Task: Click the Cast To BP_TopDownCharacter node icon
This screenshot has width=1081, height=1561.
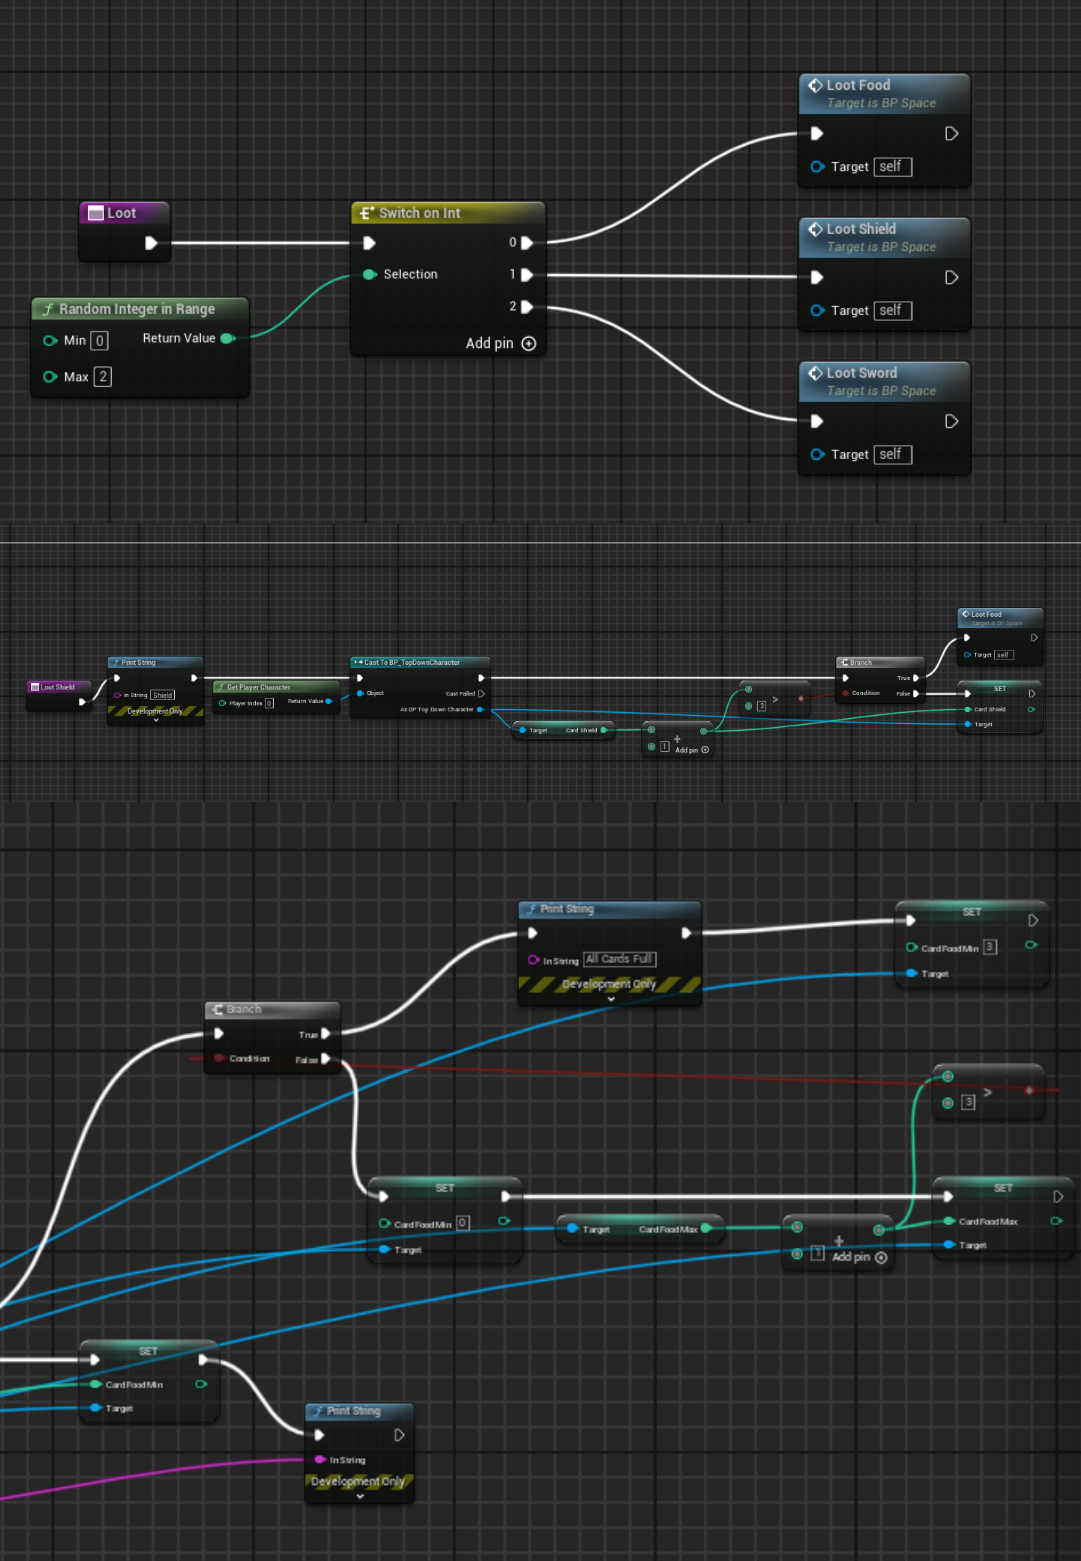Action: tap(356, 662)
